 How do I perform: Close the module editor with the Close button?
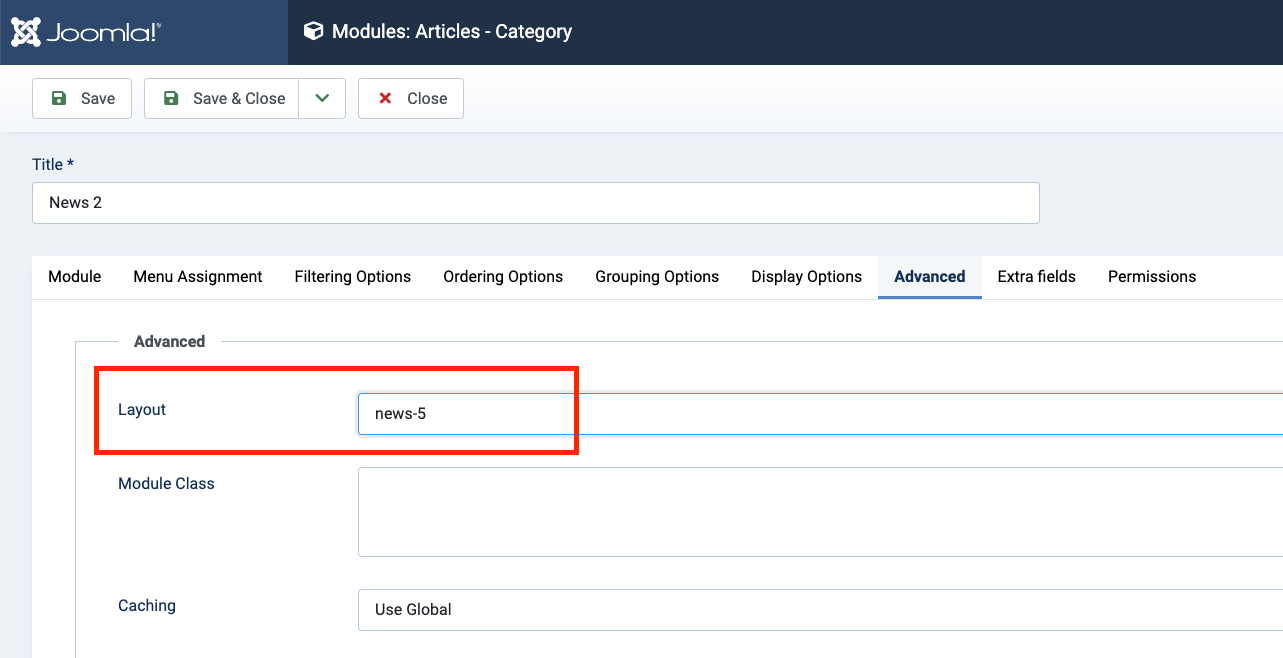tap(411, 98)
